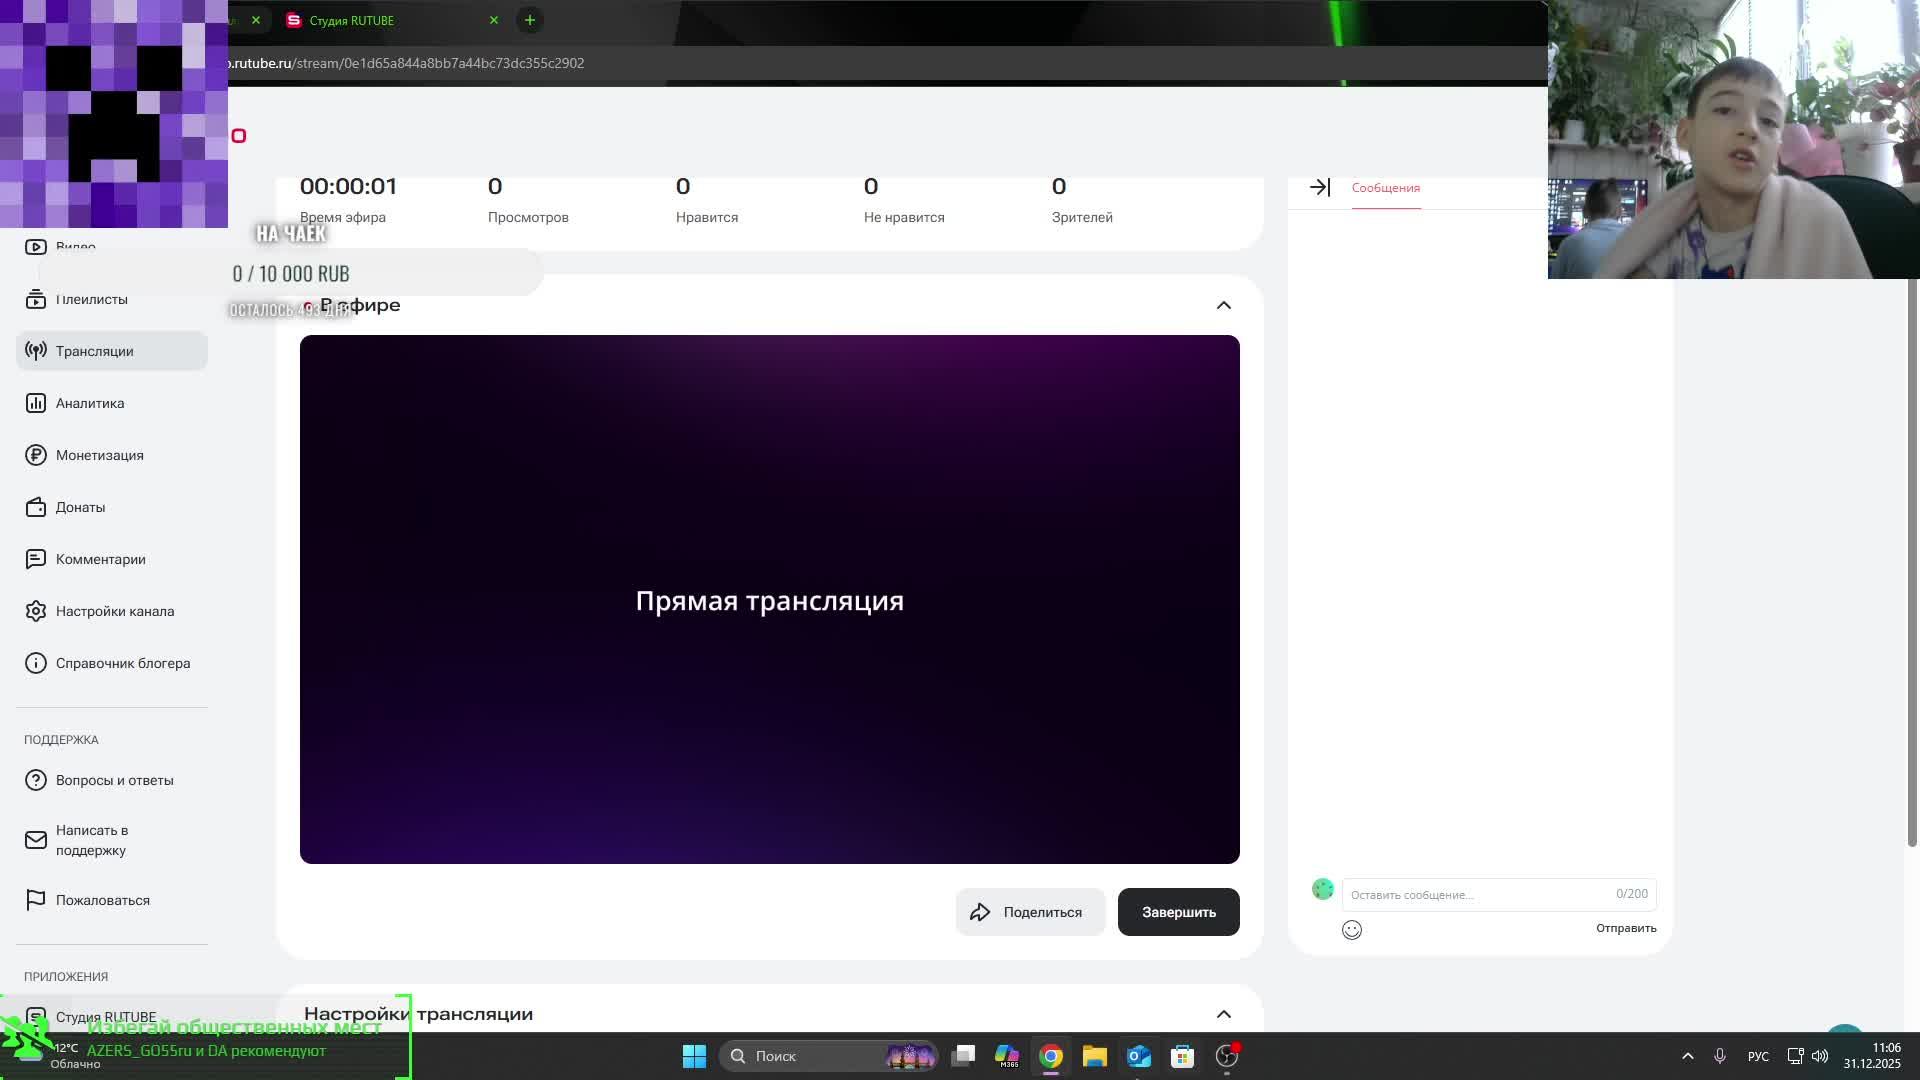Open the Монетизация section
Viewport: 1920px width, 1080px height.
point(100,455)
